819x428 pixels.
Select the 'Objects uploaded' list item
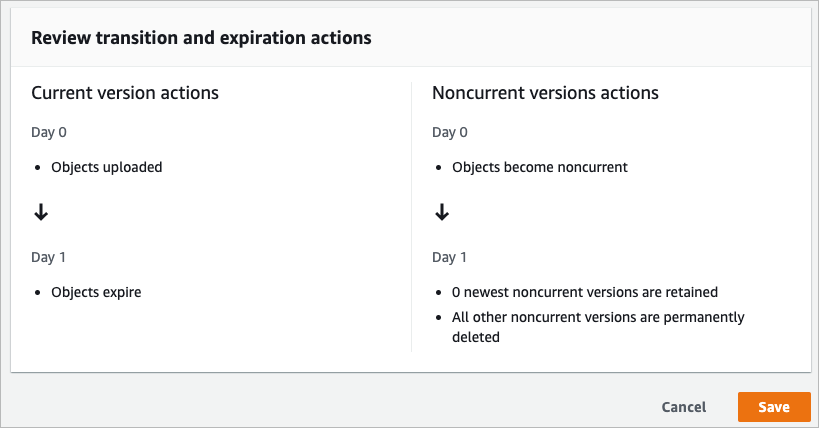pos(107,167)
